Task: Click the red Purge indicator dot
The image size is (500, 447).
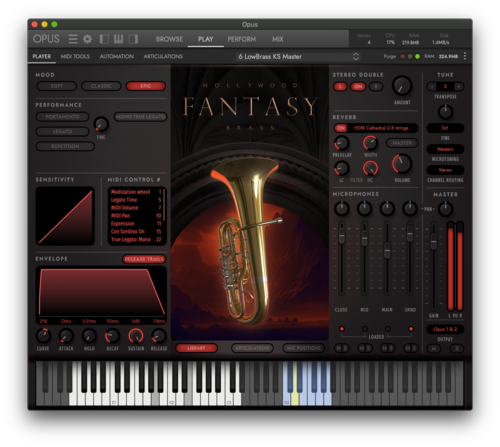Action: click(x=403, y=56)
